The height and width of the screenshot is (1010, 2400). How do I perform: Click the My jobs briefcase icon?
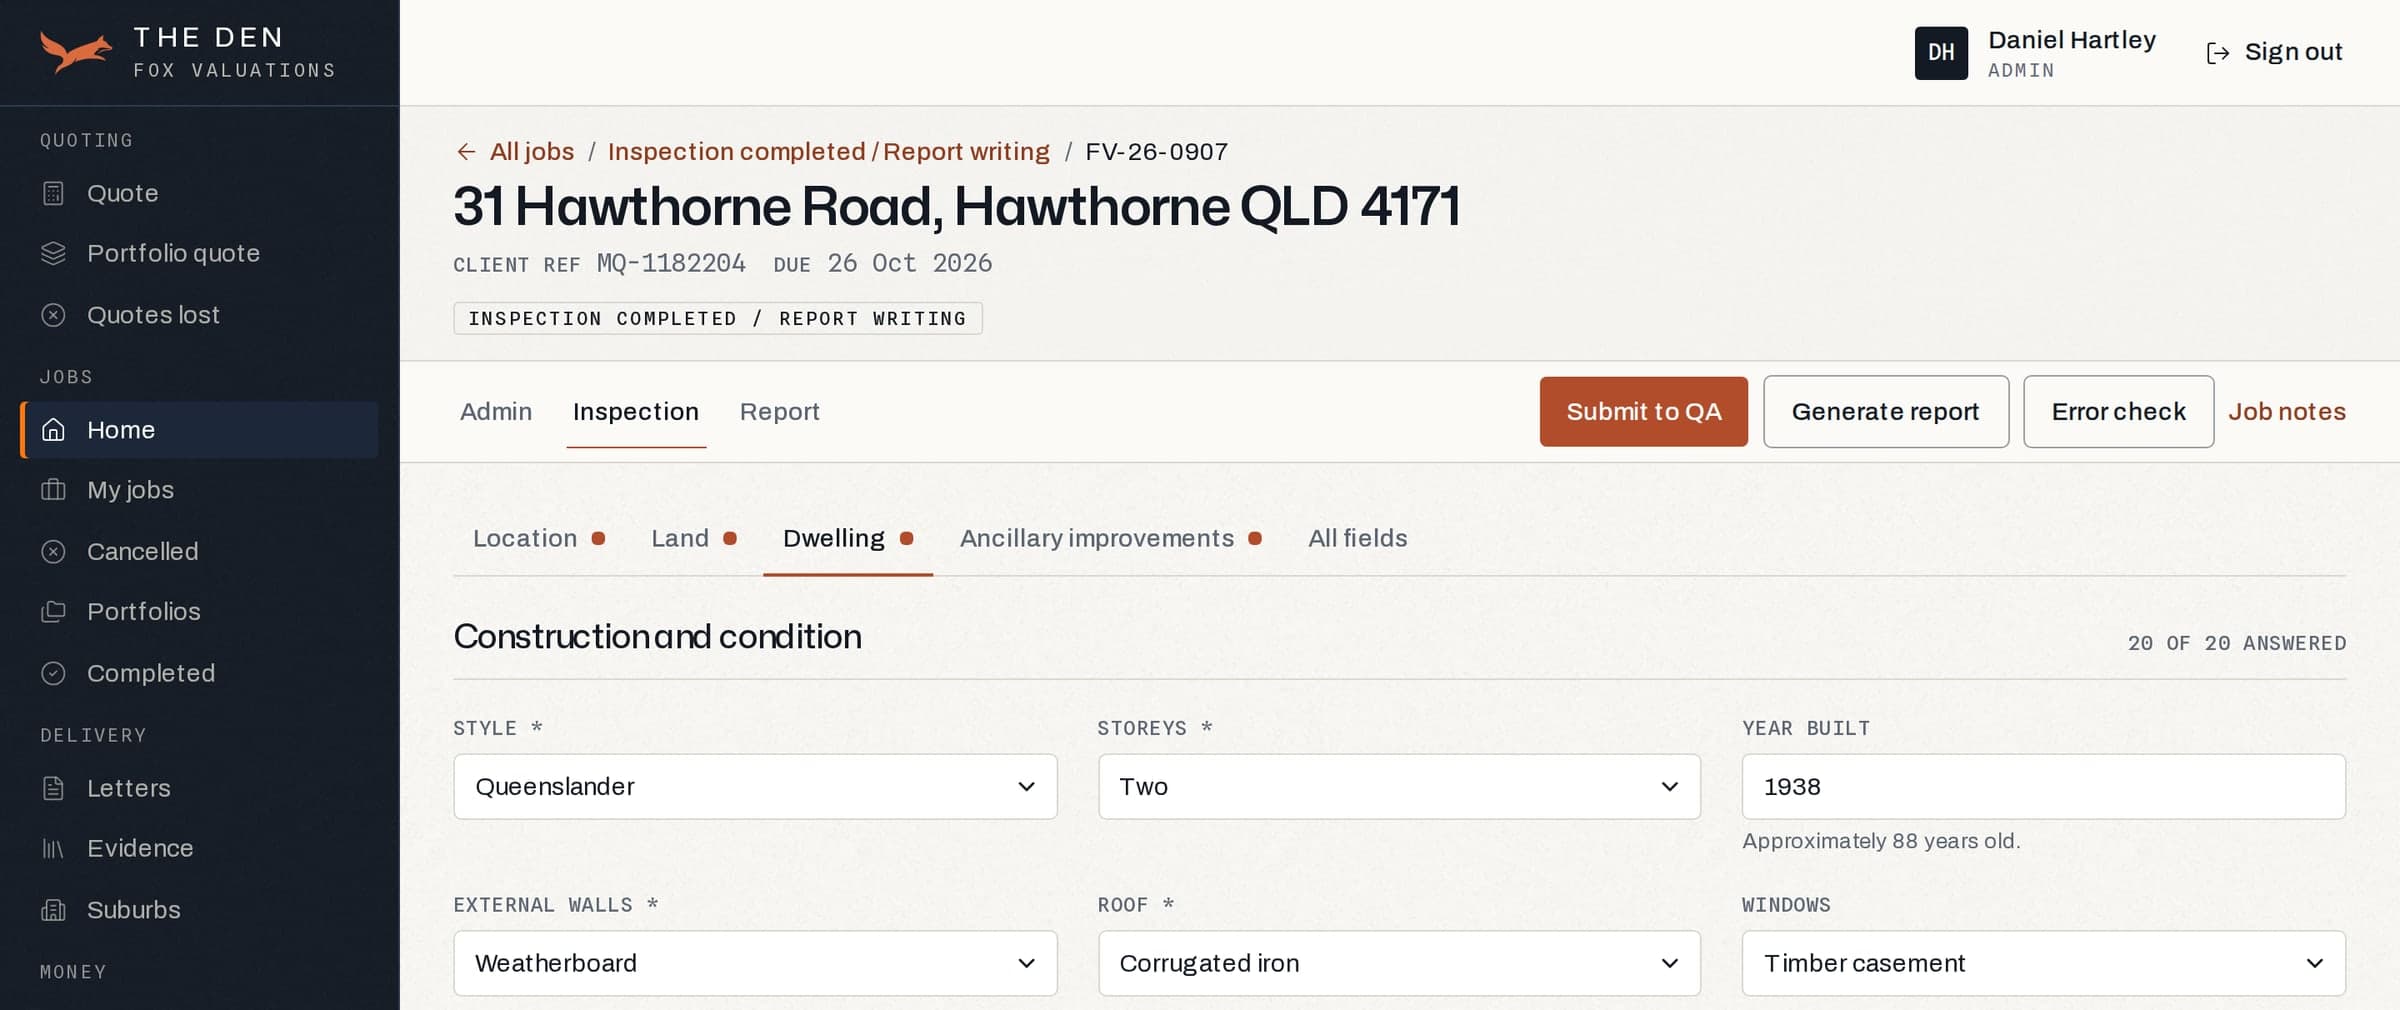(53, 490)
